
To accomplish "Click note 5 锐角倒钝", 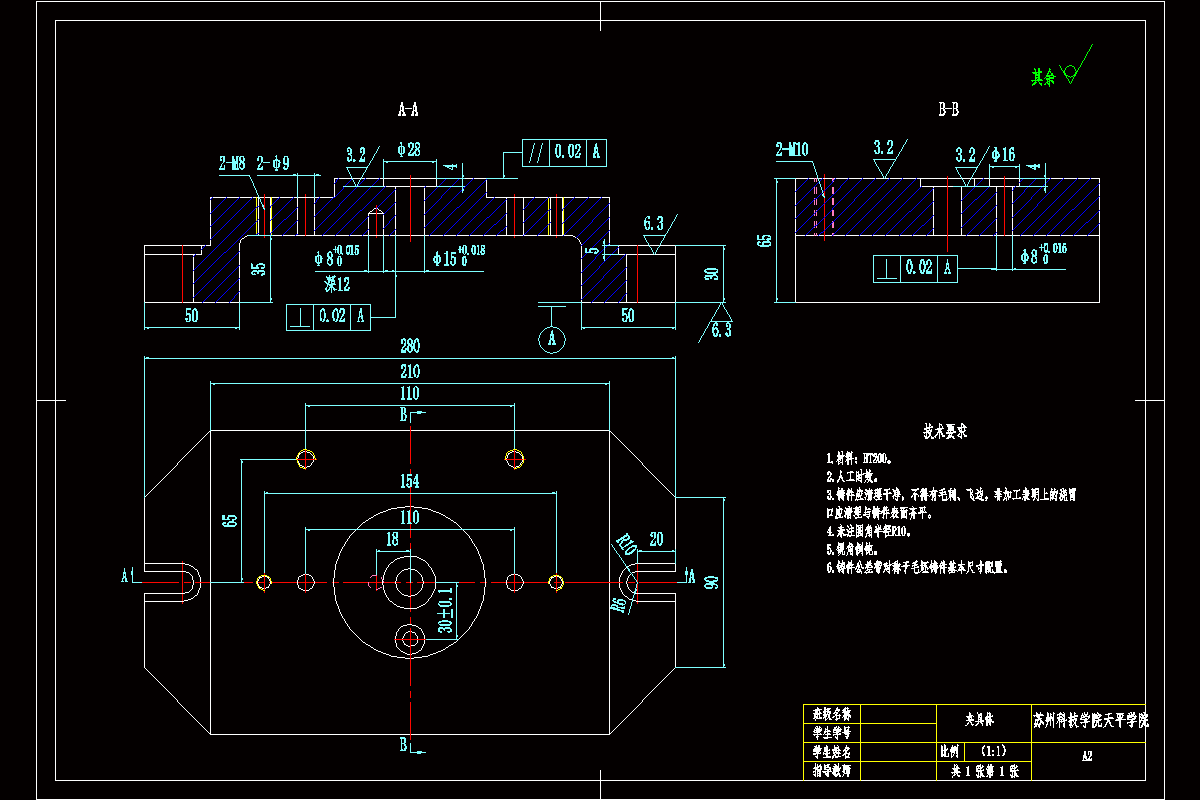I will [x=851, y=550].
